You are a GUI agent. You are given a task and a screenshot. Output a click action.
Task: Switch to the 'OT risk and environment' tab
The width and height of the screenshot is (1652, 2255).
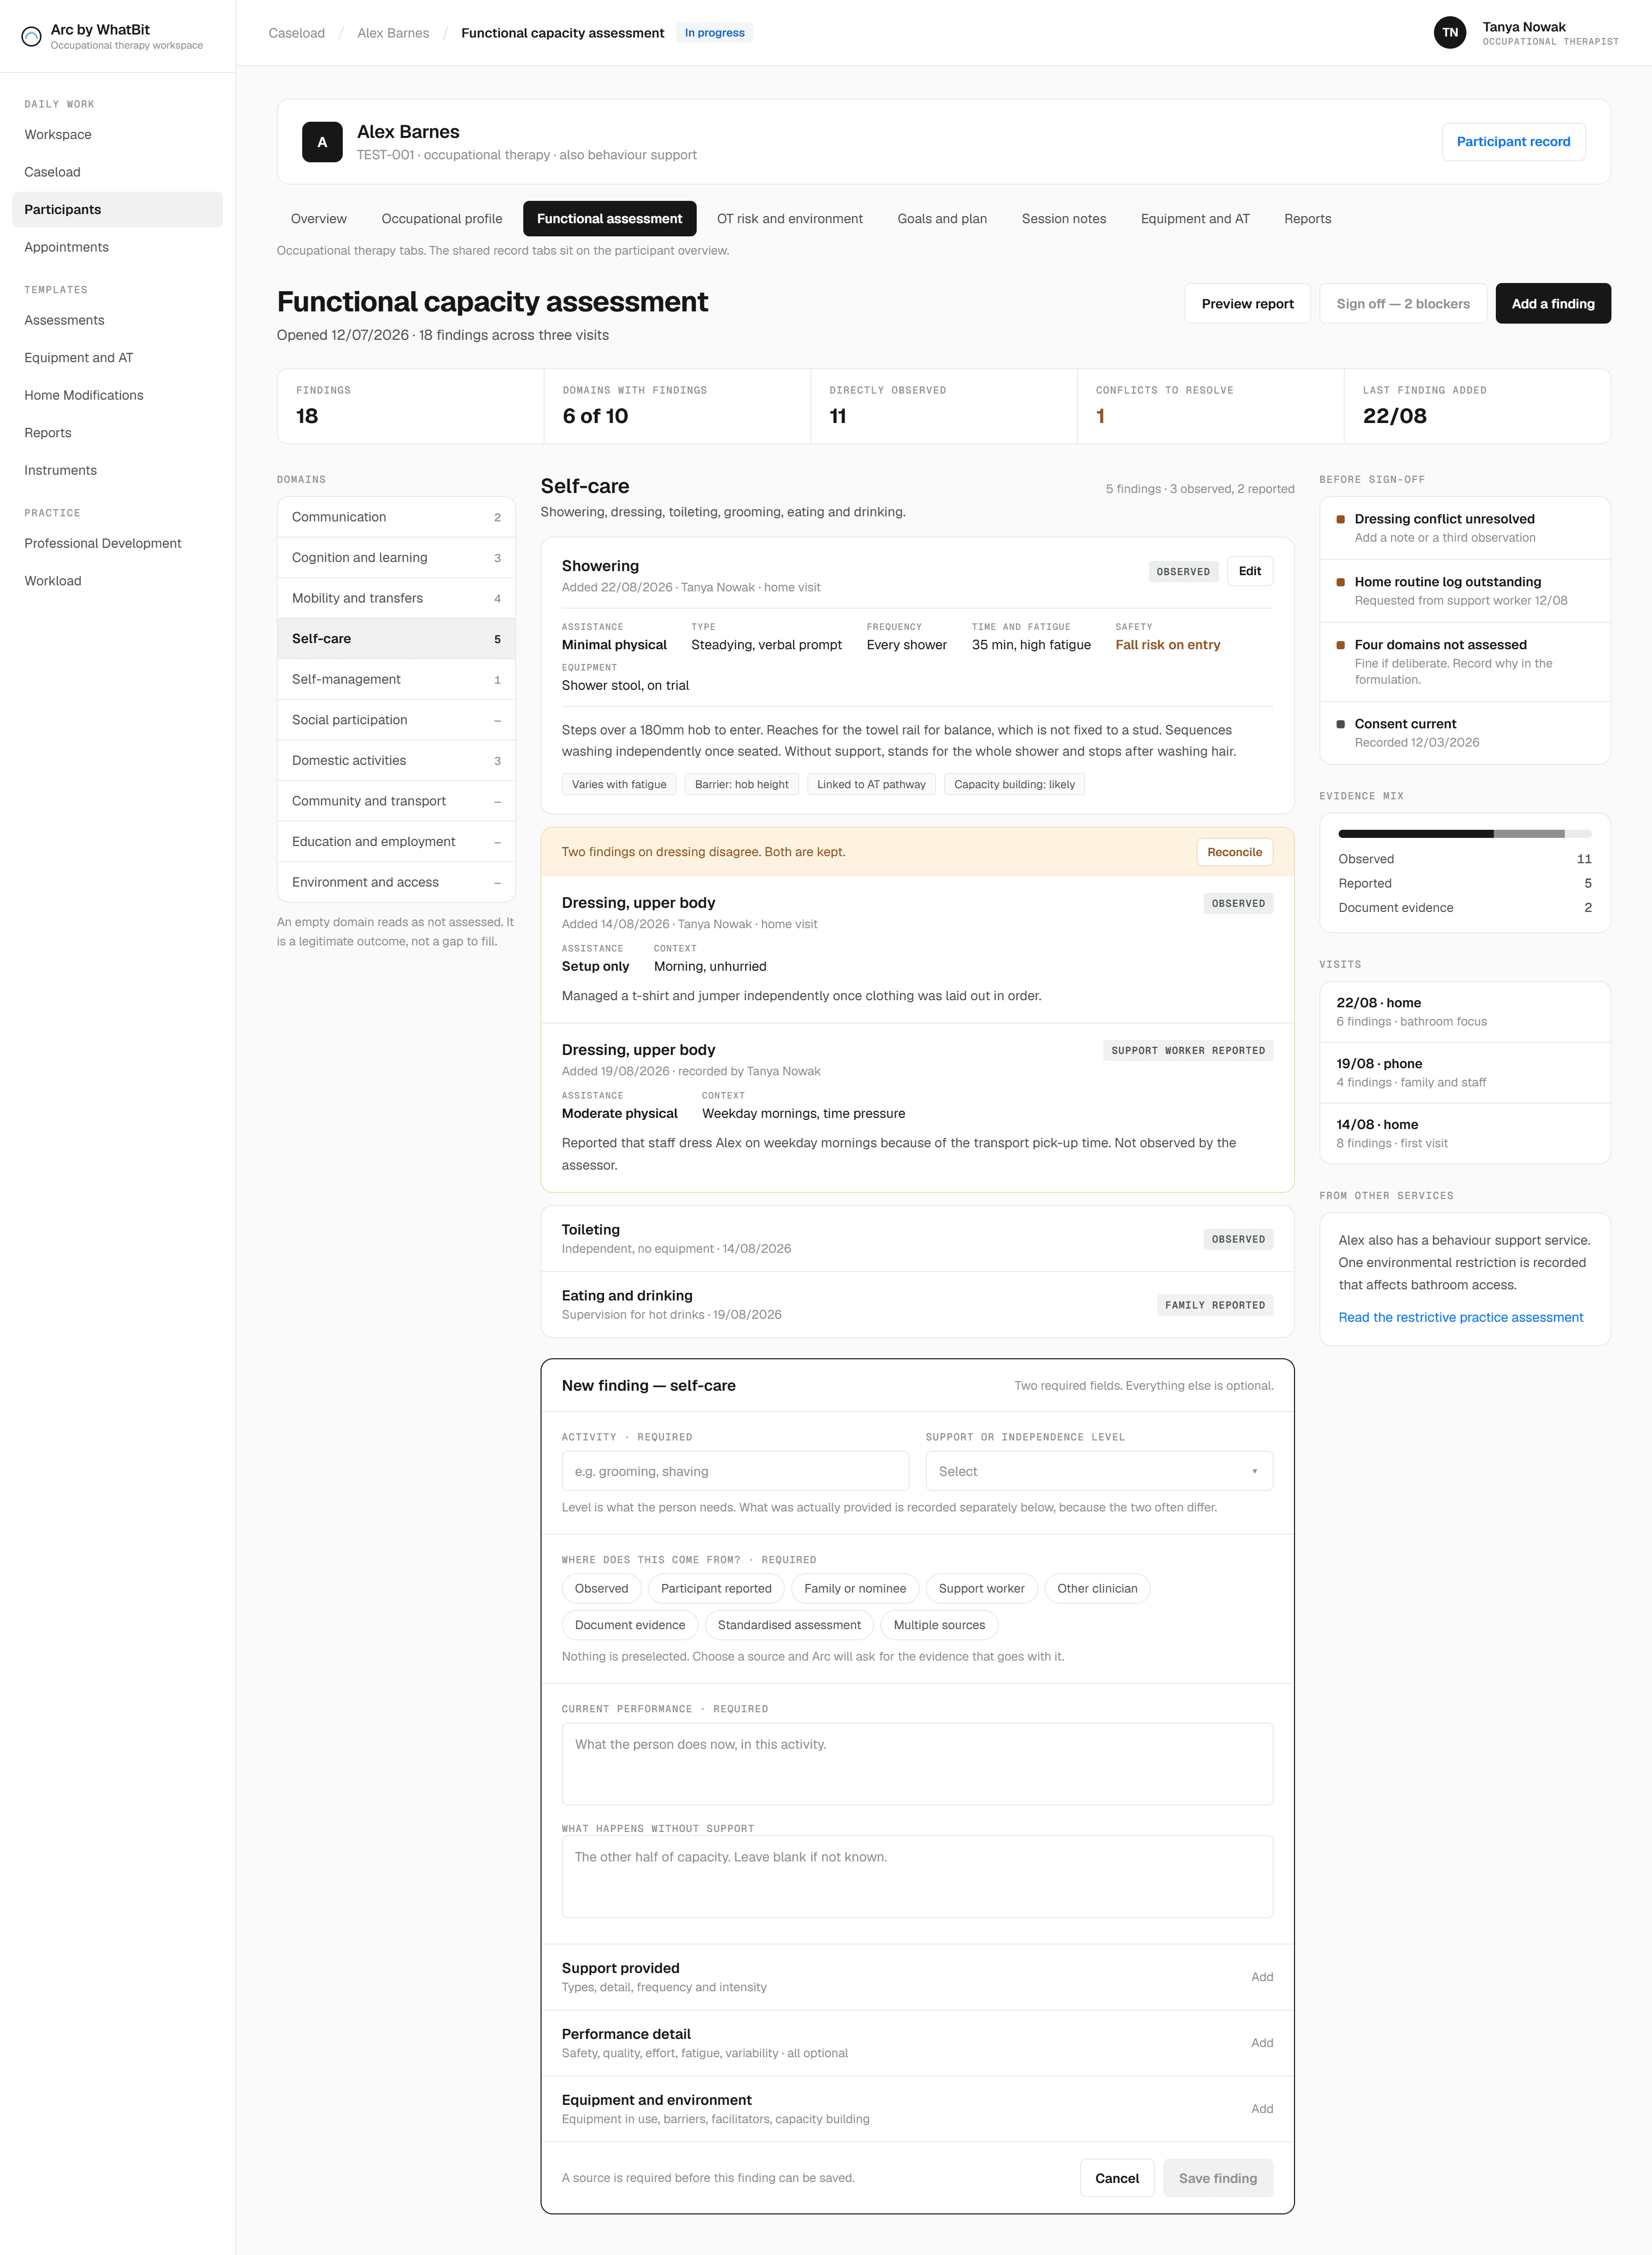click(789, 219)
